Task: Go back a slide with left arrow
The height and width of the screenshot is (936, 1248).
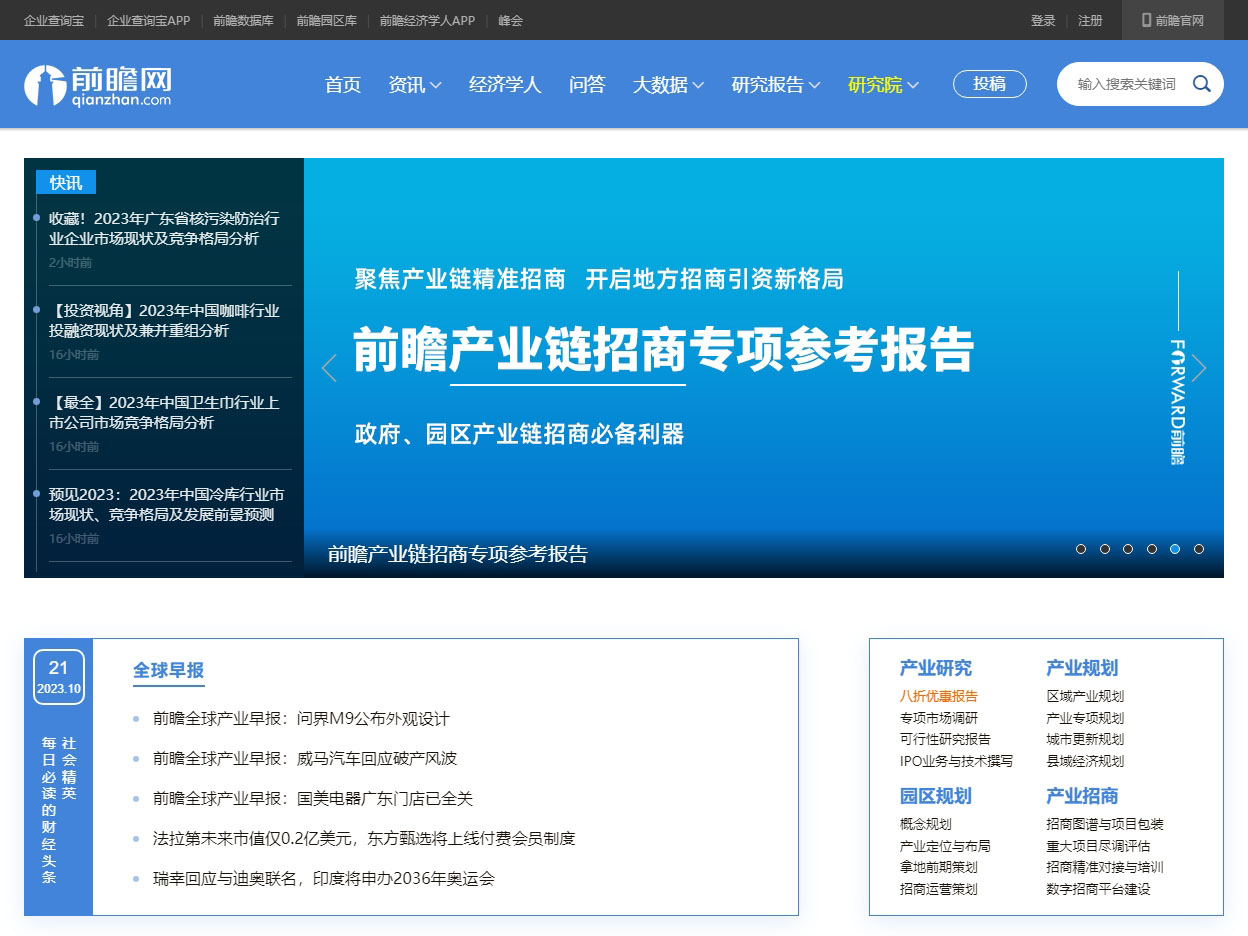Action: coord(329,368)
